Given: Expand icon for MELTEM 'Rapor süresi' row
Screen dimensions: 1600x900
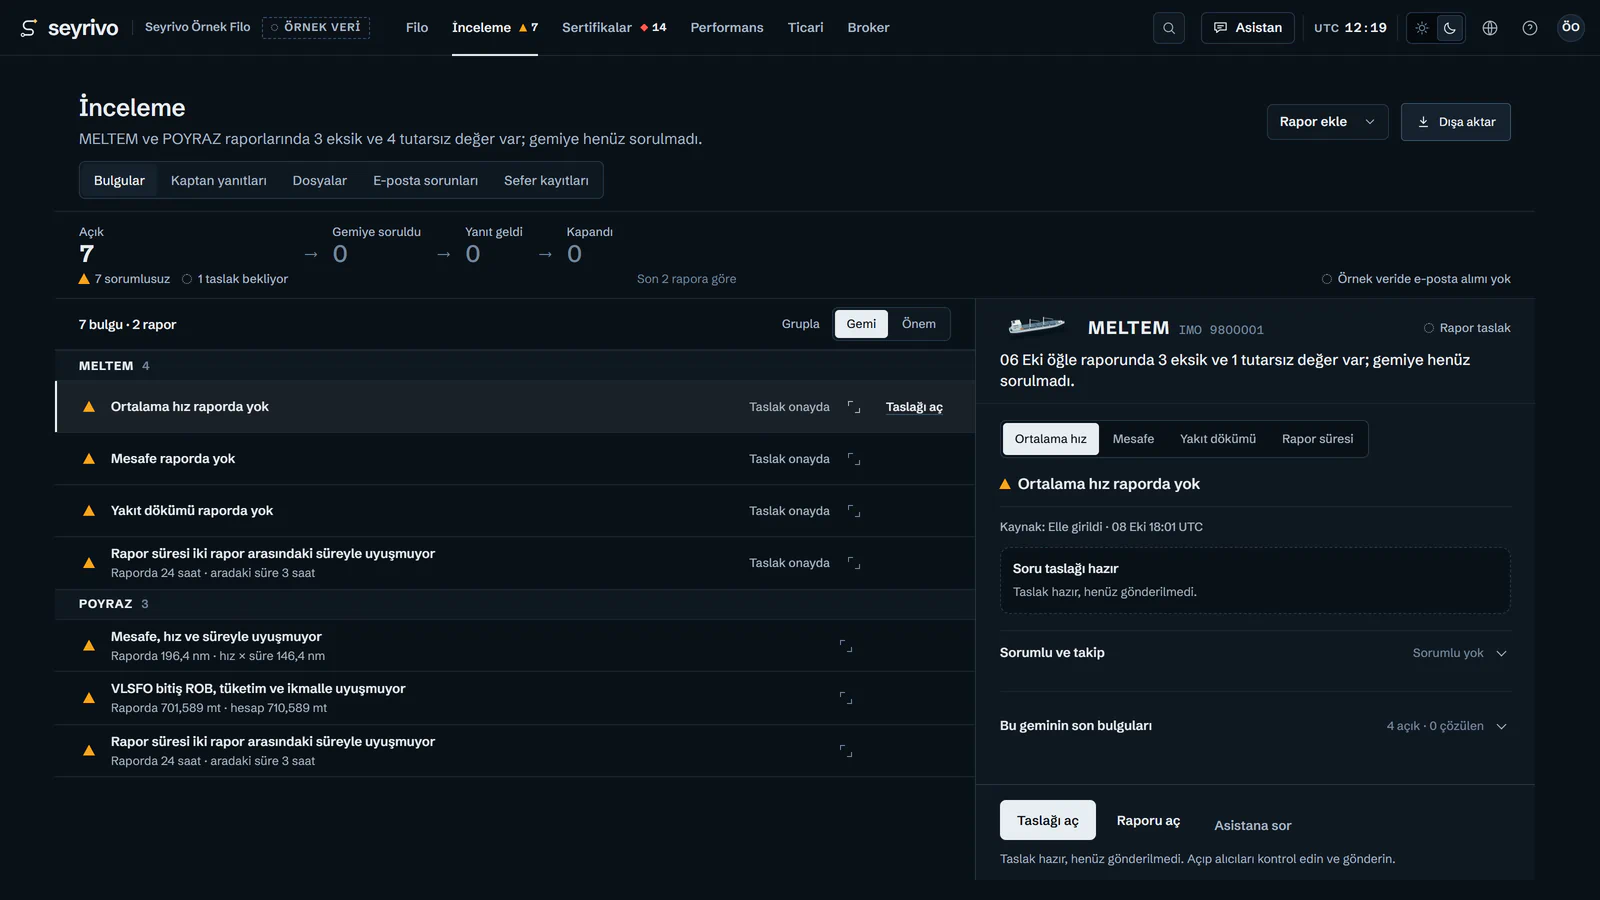Looking at the screenshot, I should tap(854, 563).
